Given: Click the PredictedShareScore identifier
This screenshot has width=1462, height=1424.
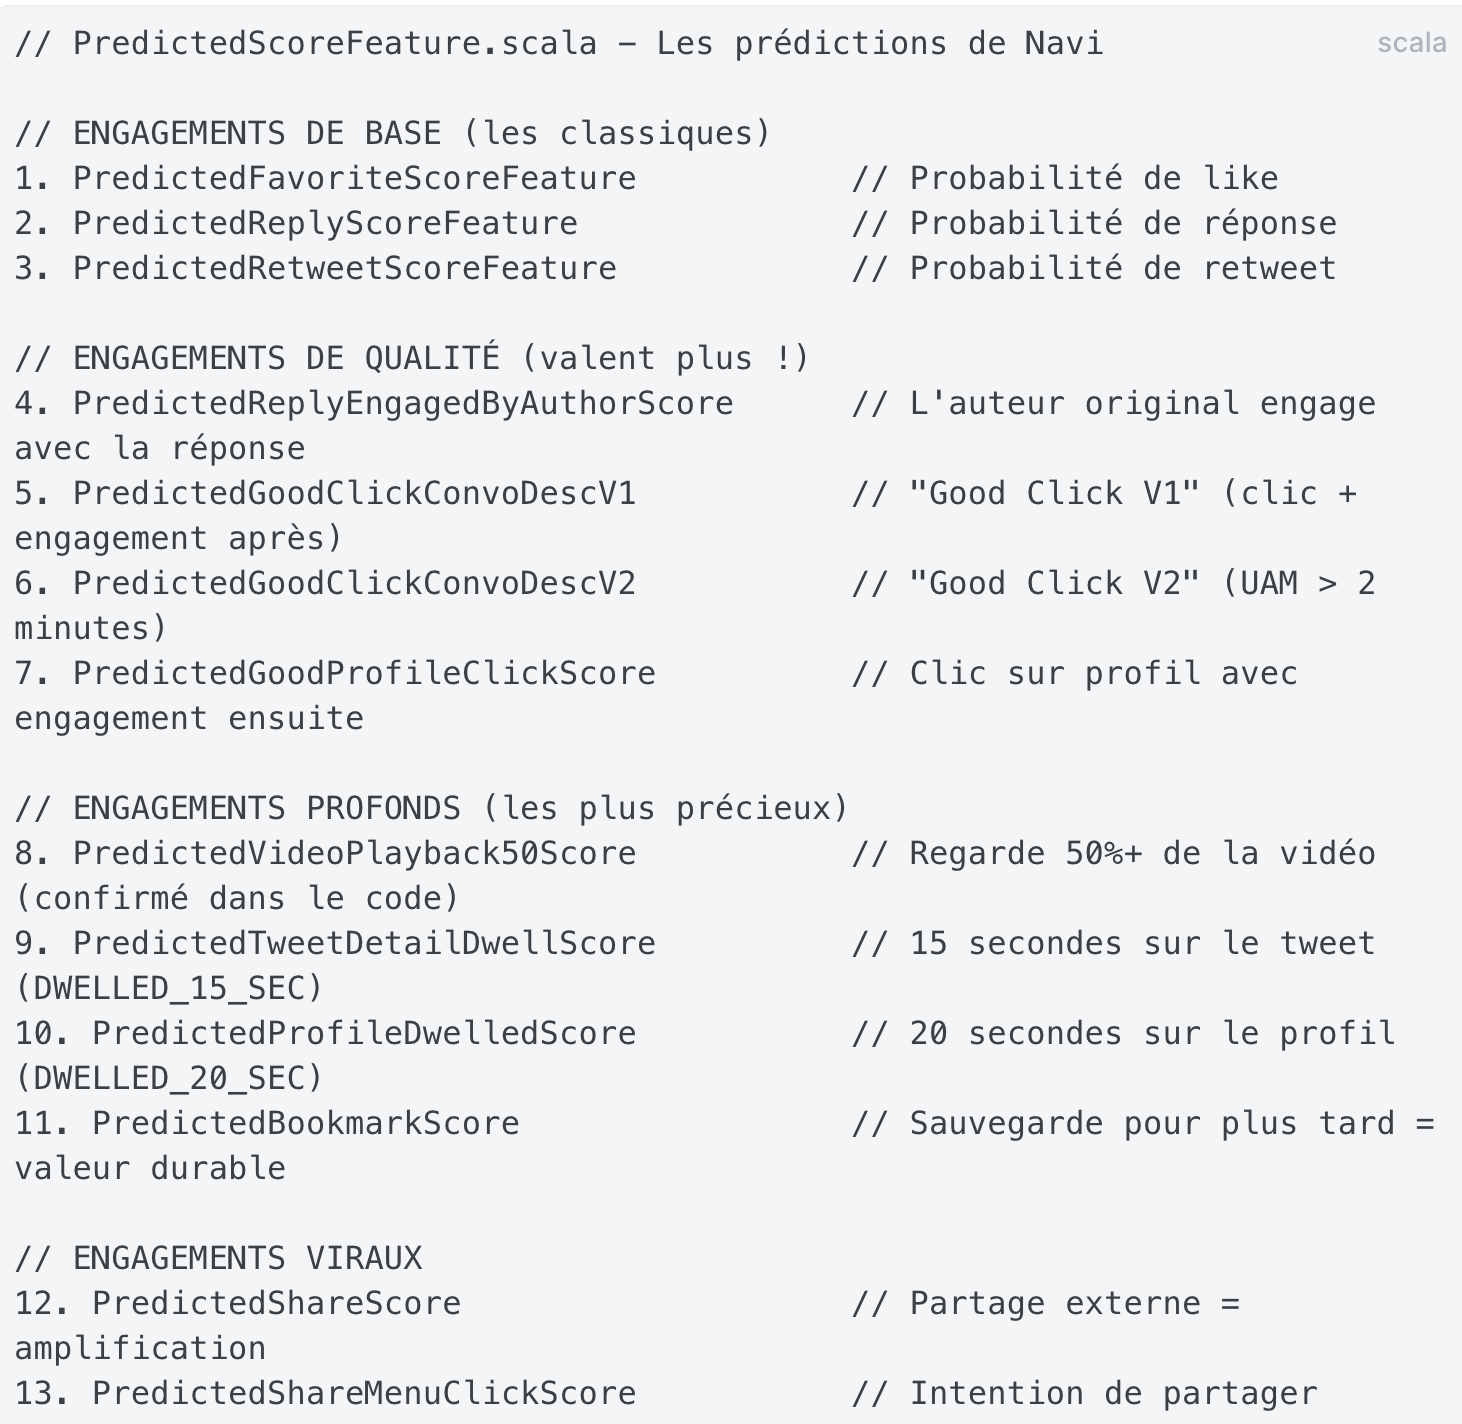Looking at the screenshot, I should click(277, 1303).
